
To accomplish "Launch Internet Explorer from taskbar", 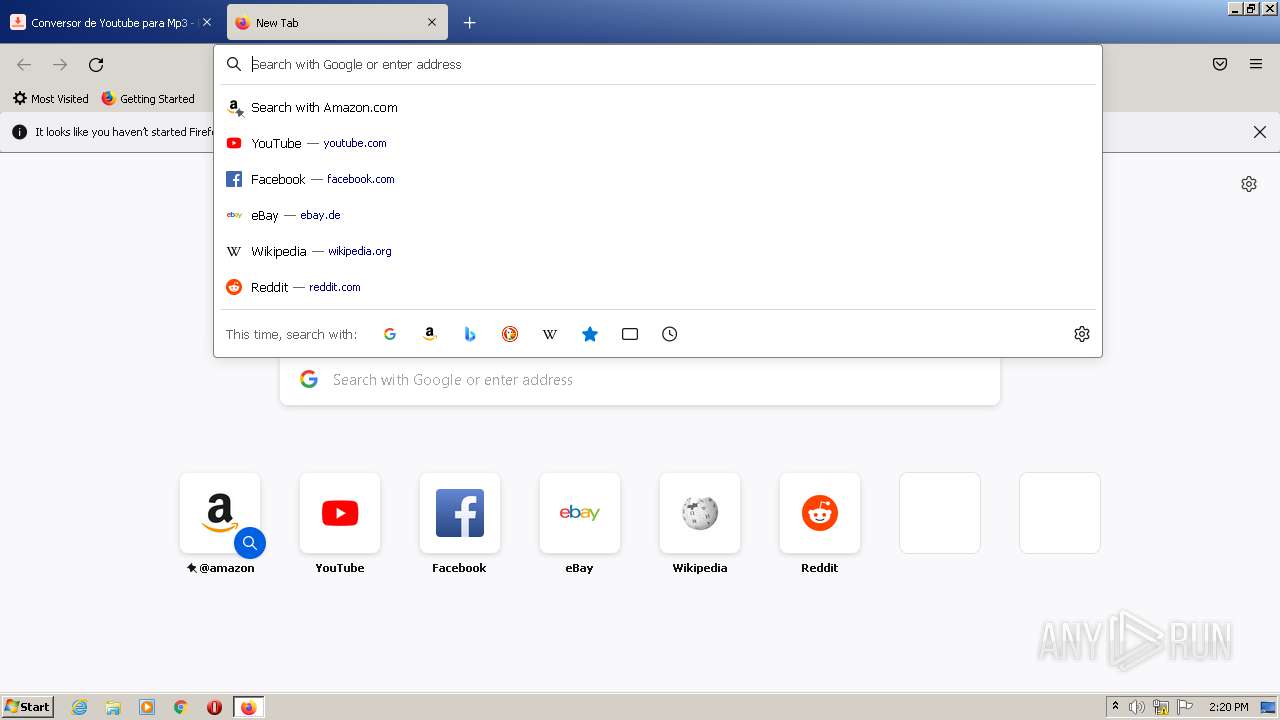I will [x=80, y=707].
